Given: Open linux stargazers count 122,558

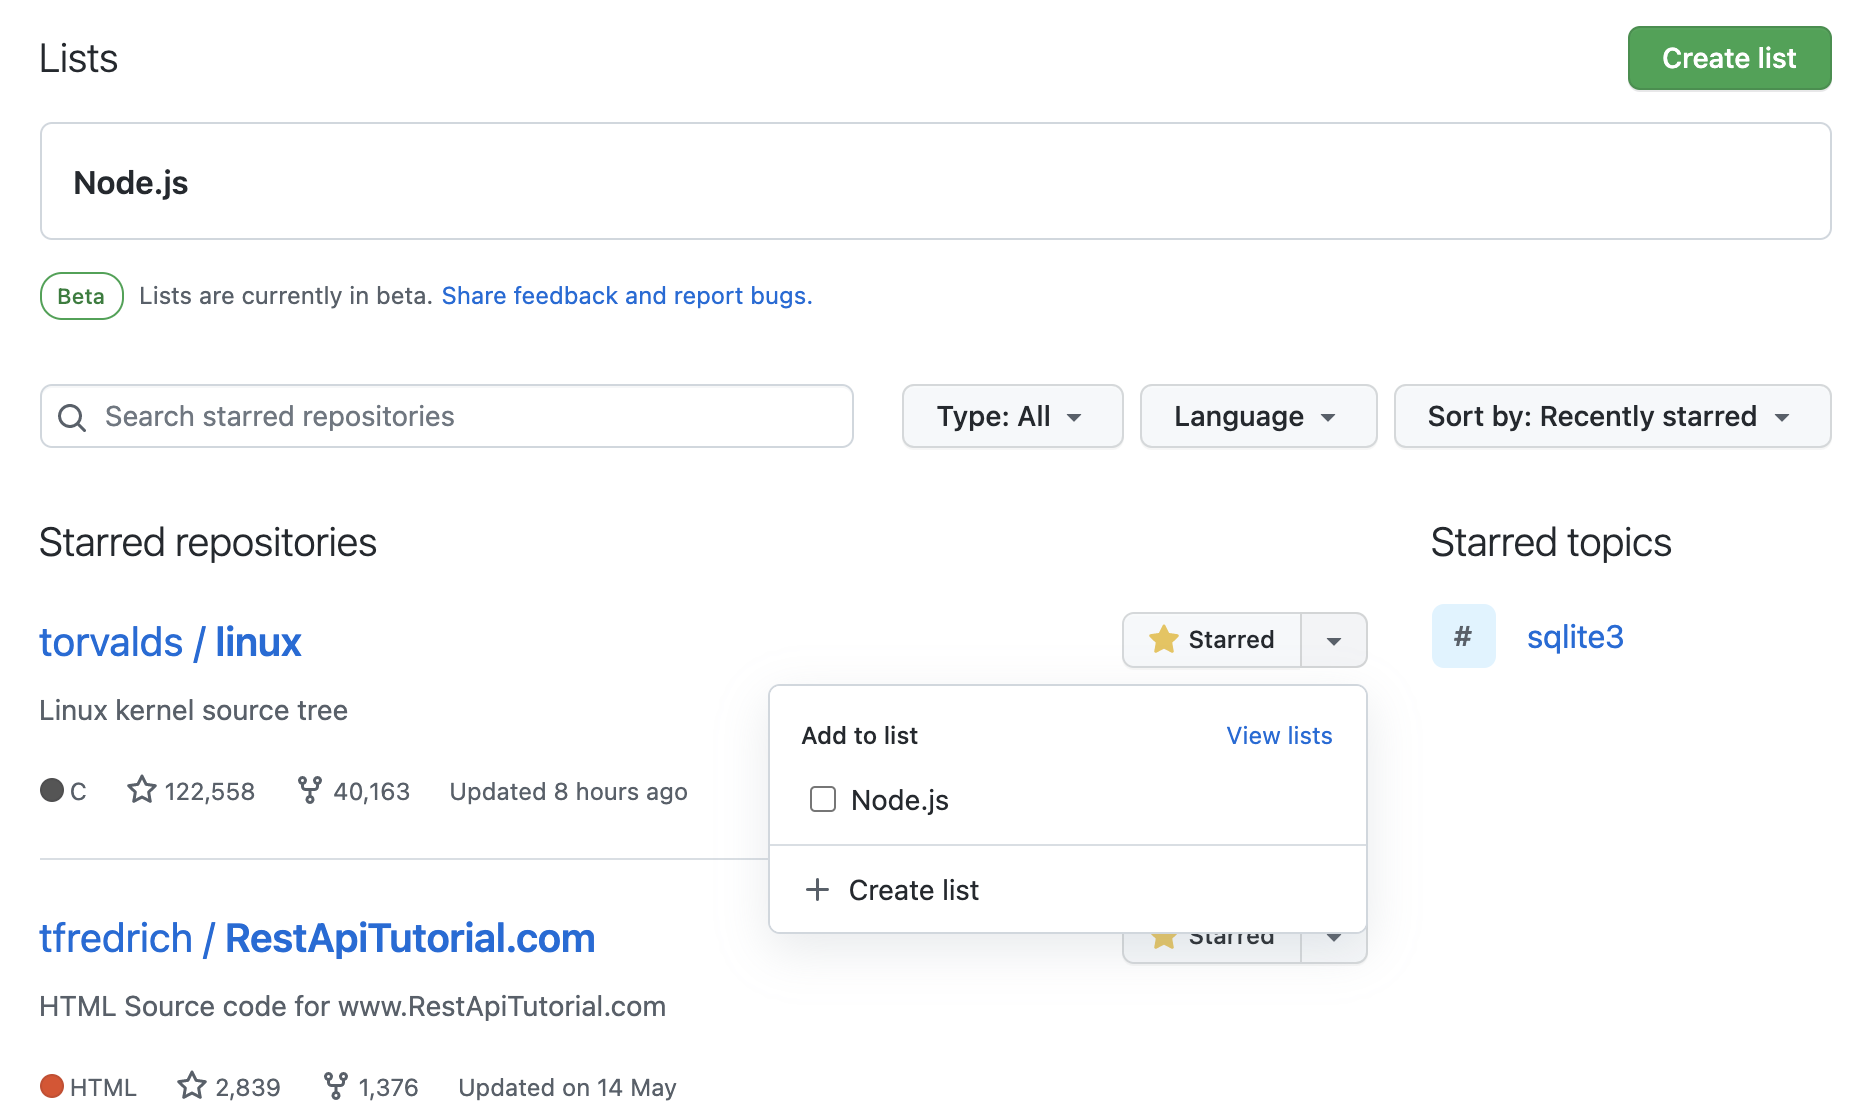Looking at the screenshot, I should click(191, 791).
